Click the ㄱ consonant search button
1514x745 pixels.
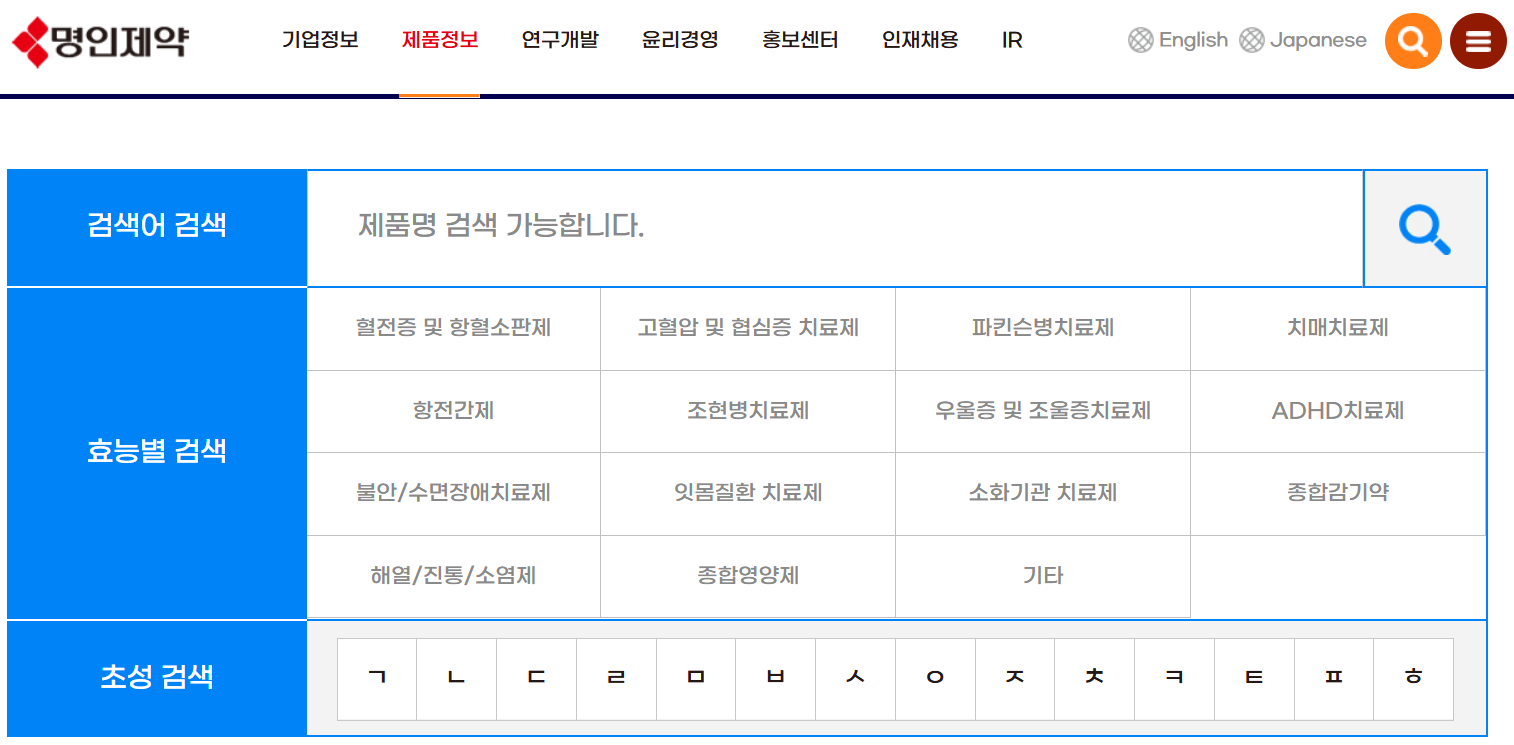point(377,678)
